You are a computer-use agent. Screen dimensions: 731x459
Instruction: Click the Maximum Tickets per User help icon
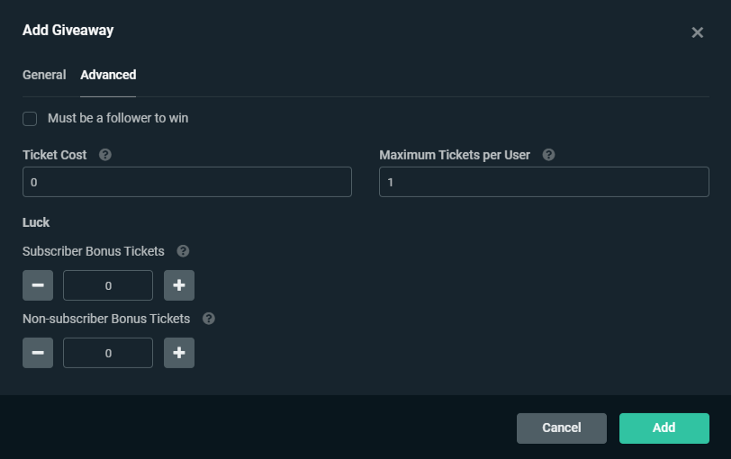click(x=548, y=155)
